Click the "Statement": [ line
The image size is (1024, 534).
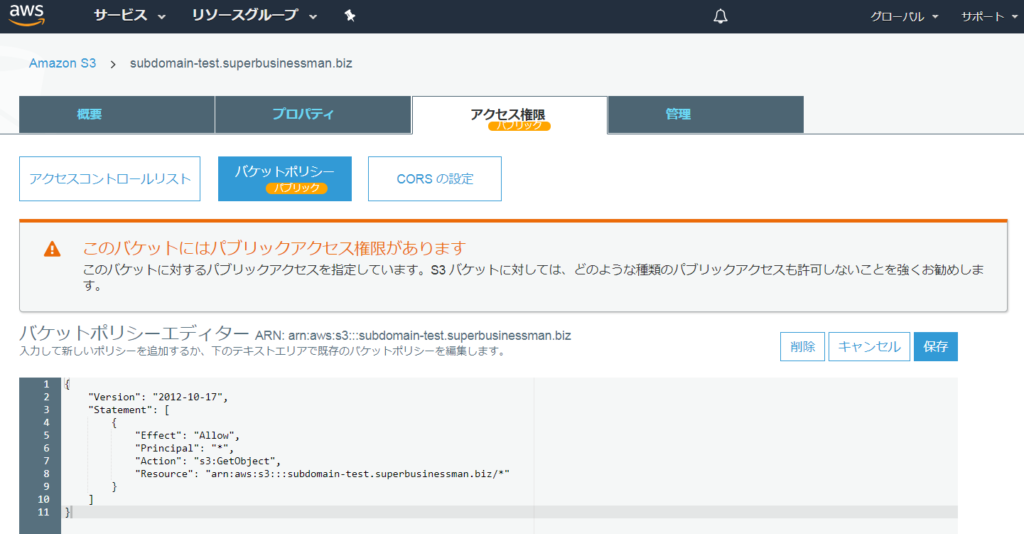129,410
